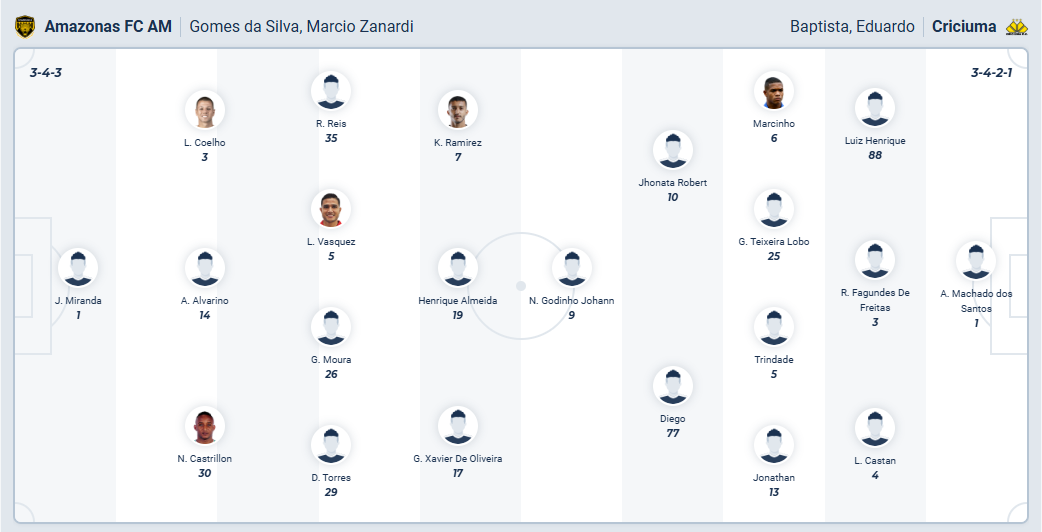Click Diego's number 77 avatar

click(x=672, y=386)
